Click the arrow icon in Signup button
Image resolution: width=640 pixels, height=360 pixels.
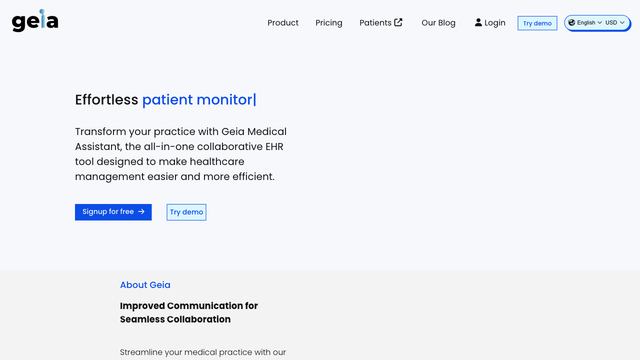(141, 211)
